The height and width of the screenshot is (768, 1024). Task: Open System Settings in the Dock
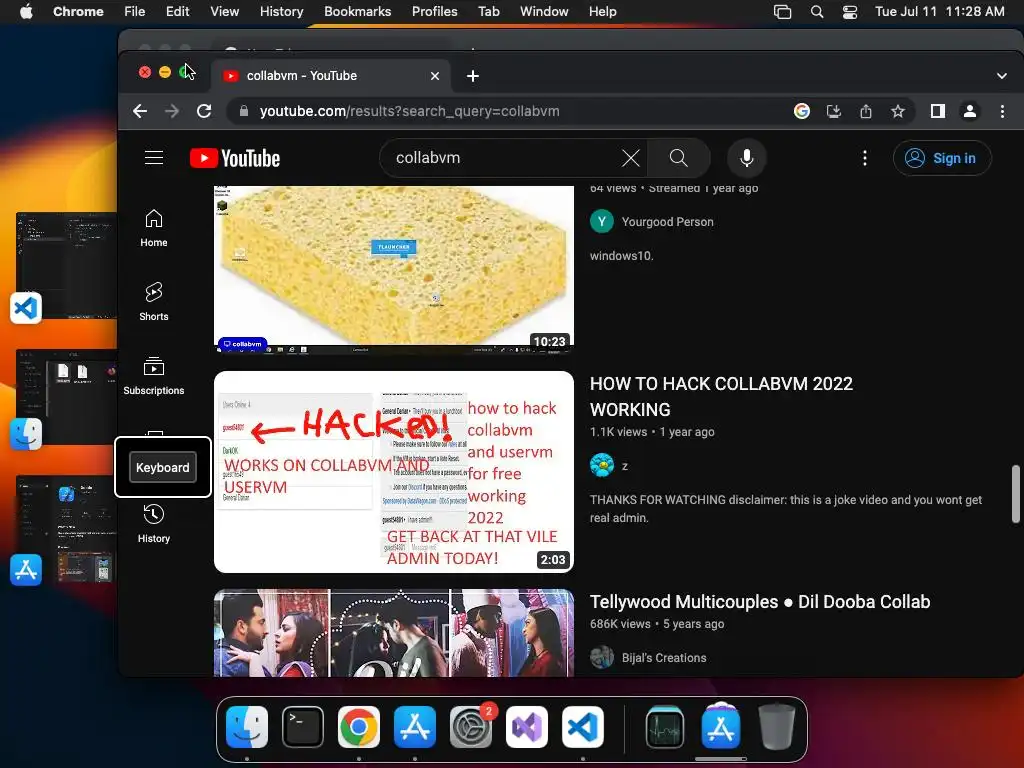pyautogui.click(x=471, y=727)
